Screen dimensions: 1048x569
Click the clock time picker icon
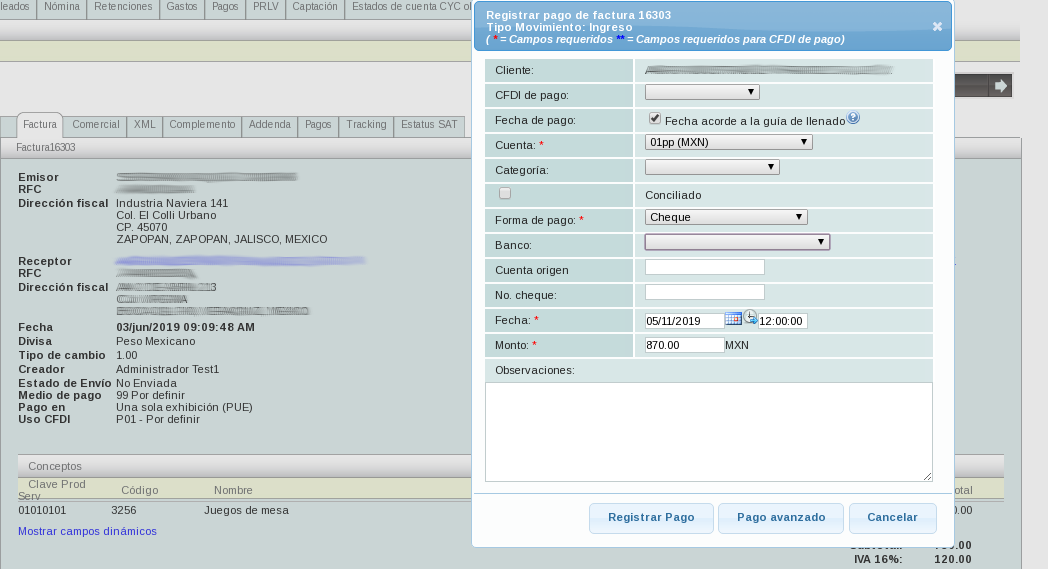pos(750,317)
